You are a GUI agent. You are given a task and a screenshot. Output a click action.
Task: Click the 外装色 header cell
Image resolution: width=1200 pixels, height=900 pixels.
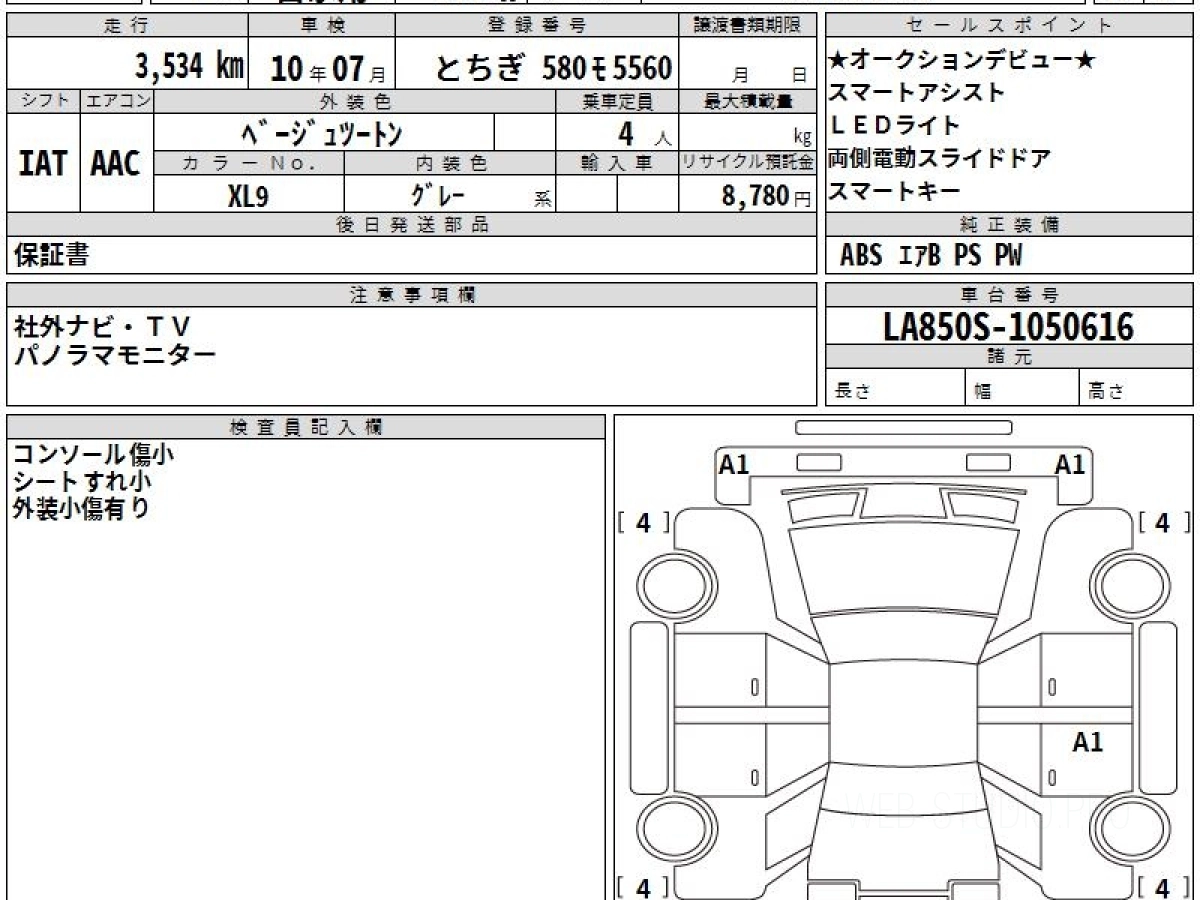[355, 101]
